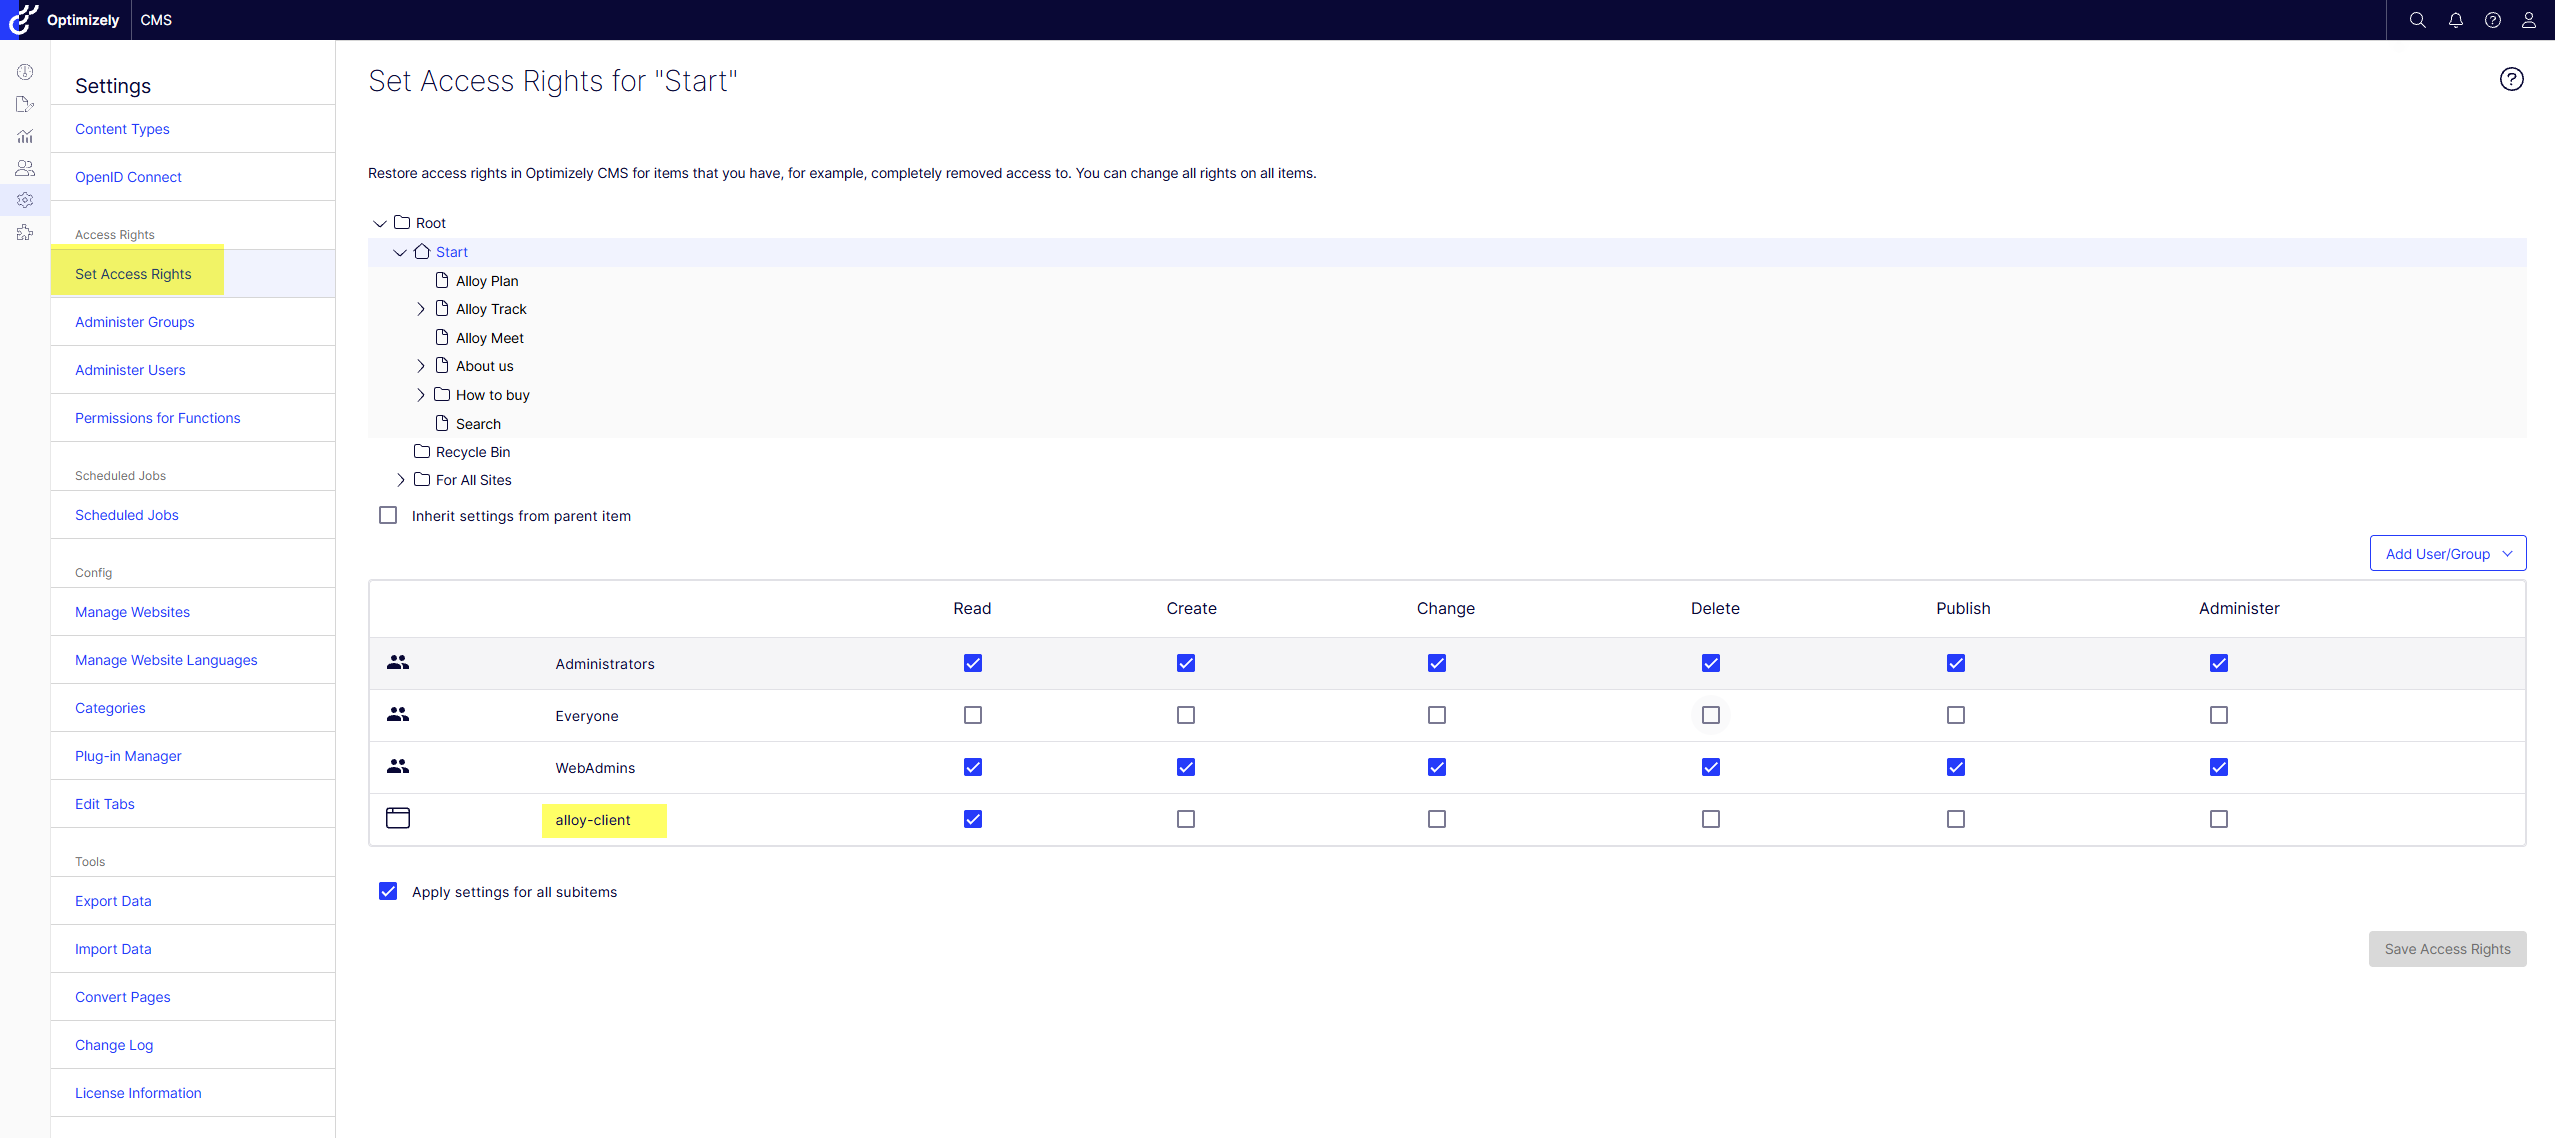Open Manage Website Languages link
The height and width of the screenshot is (1138, 2555).
[x=166, y=660]
